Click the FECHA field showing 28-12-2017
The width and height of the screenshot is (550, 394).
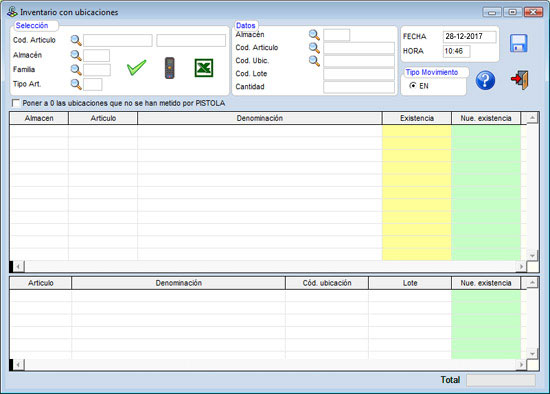pos(470,36)
